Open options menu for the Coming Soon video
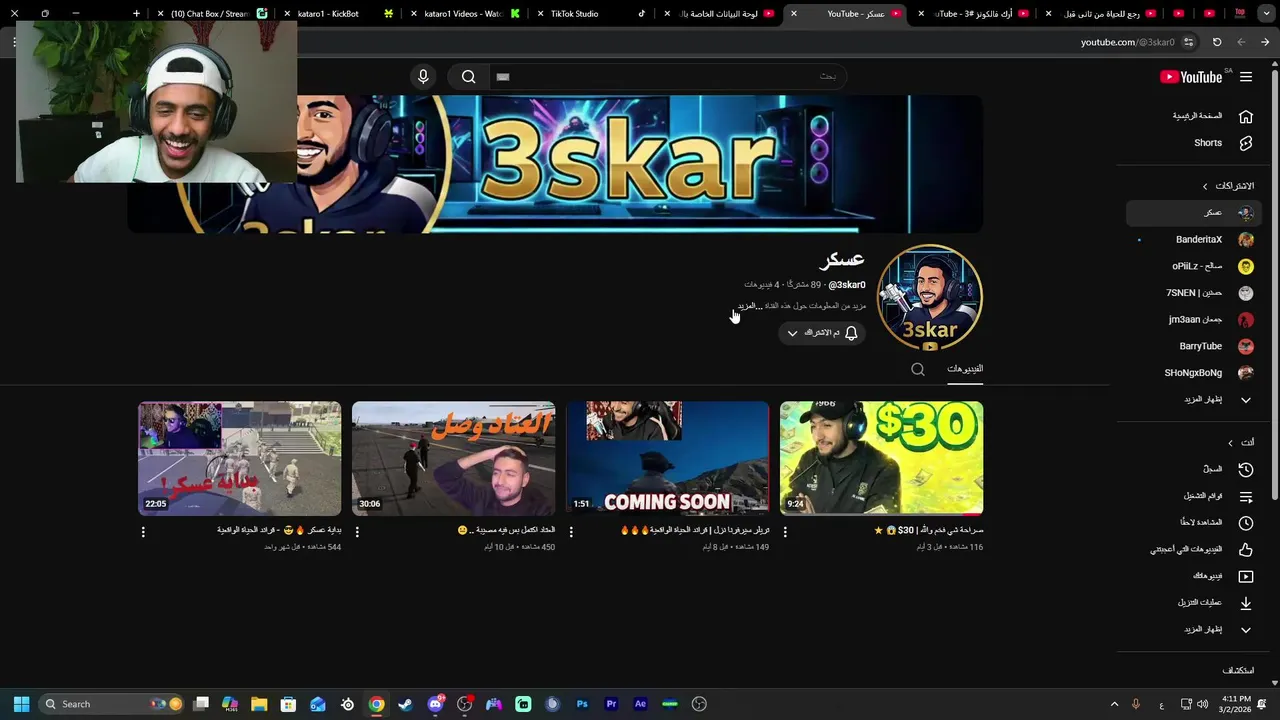The width and height of the screenshot is (1280, 720). pyautogui.click(x=571, y=532)
